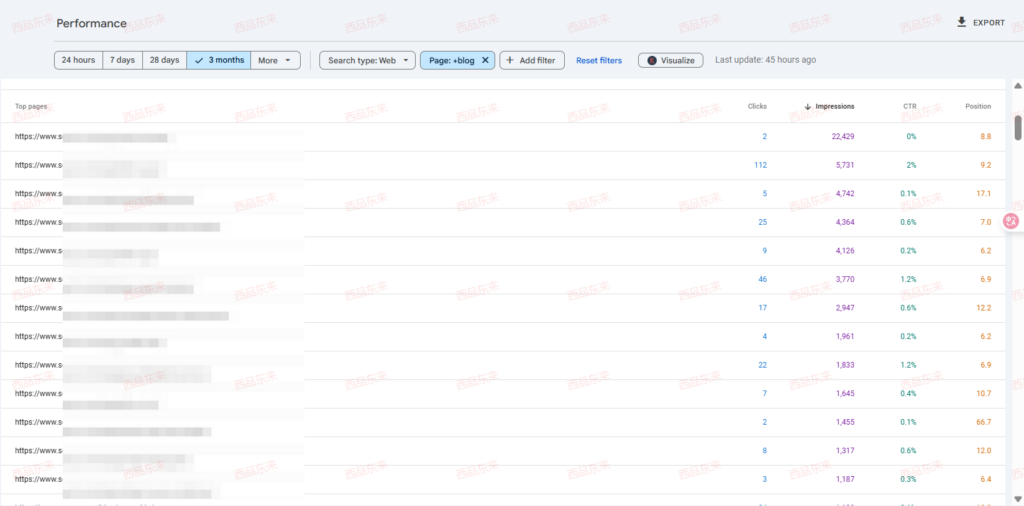Screen dimensions: 1024x506
Task: Select the 24 hours date range
Action: tap(78, 60)
